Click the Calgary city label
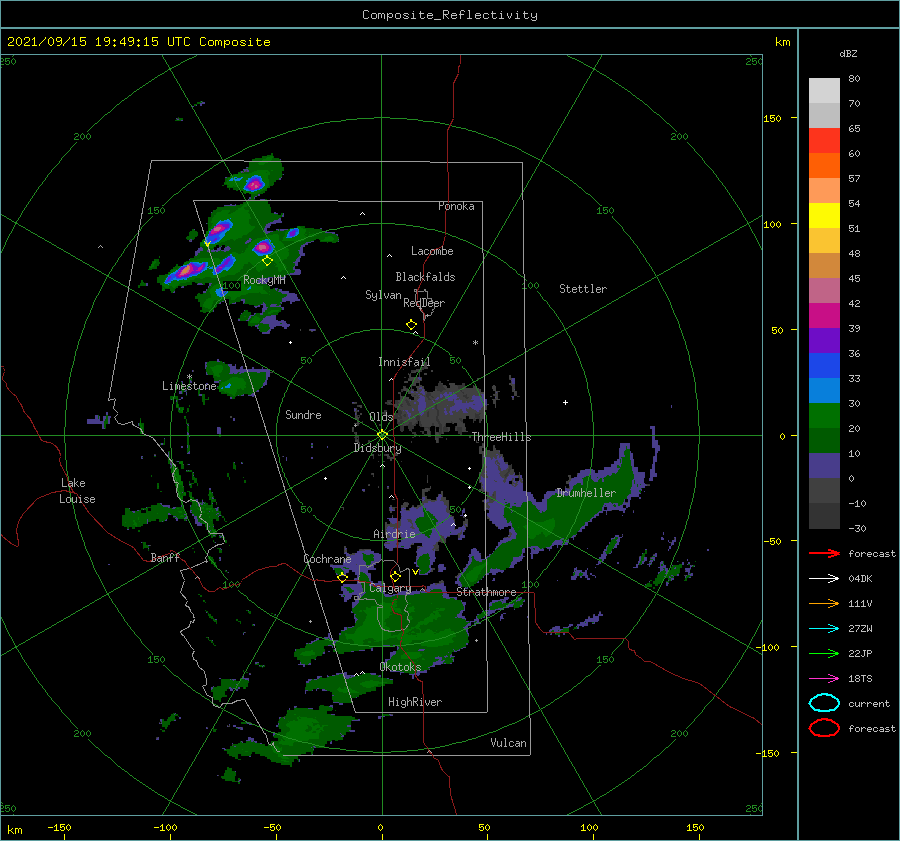Viewport: 900px width, 841px height. pos(390,588)
